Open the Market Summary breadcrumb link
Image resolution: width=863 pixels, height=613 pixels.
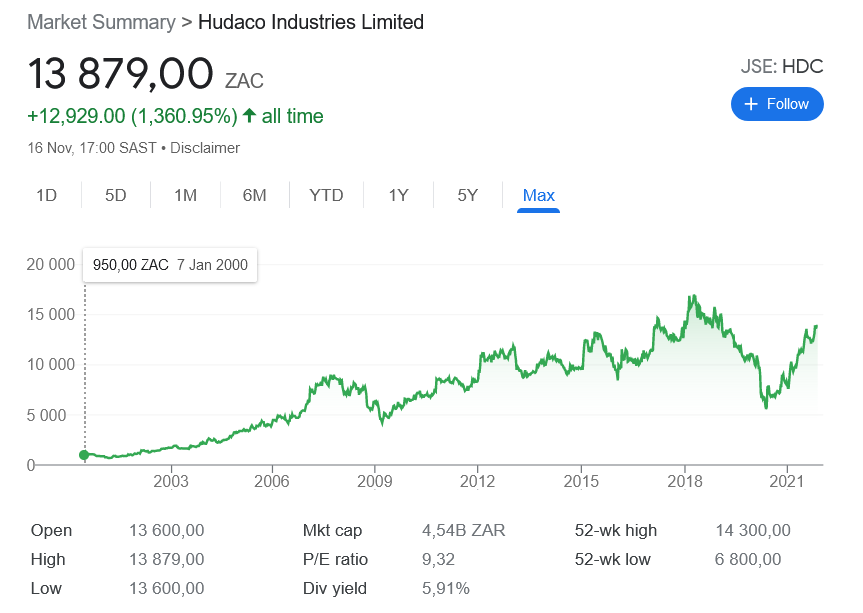pos(101,22)
